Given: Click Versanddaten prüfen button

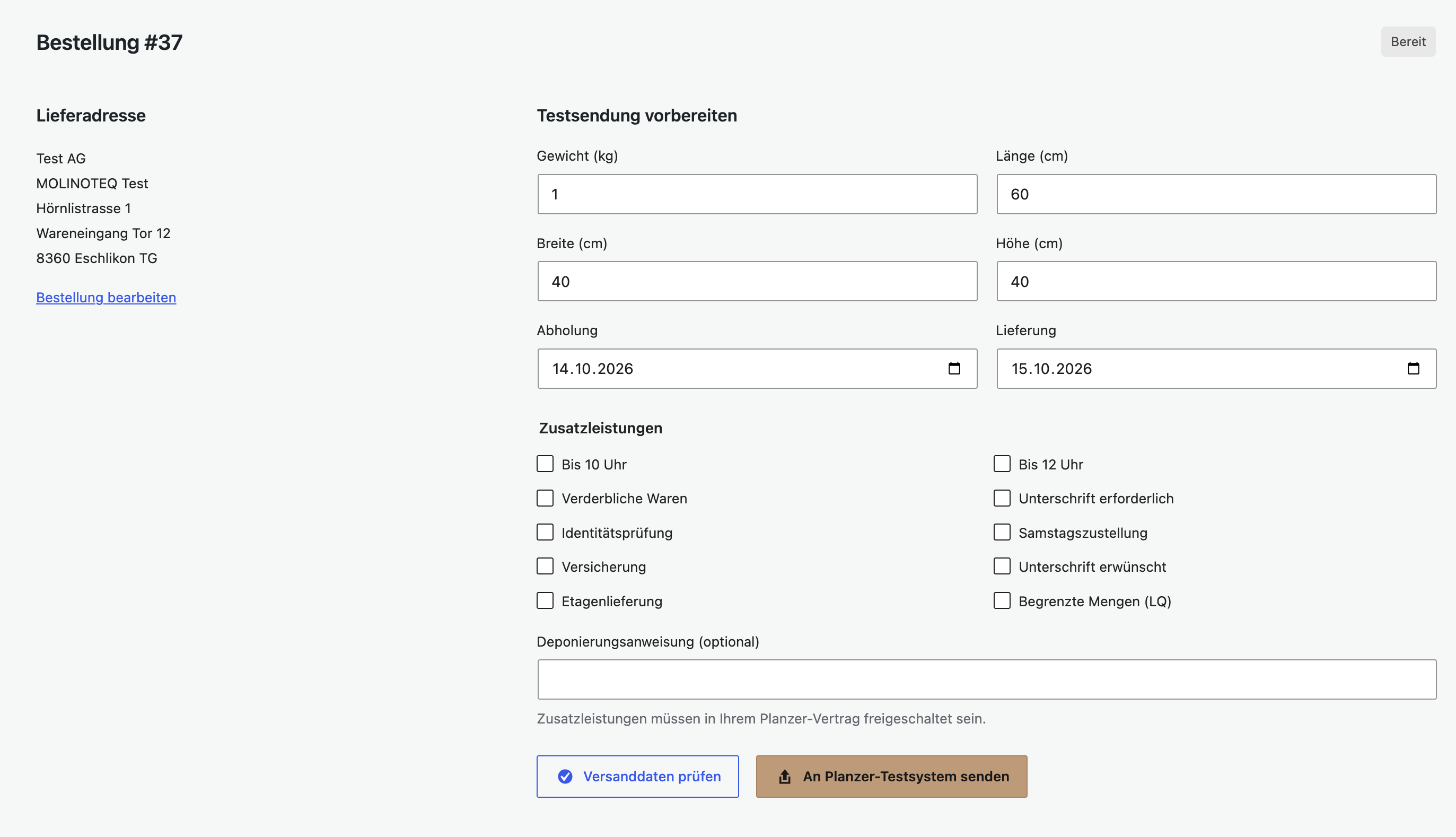Looking at the screenshot, I should pos(638,776).
